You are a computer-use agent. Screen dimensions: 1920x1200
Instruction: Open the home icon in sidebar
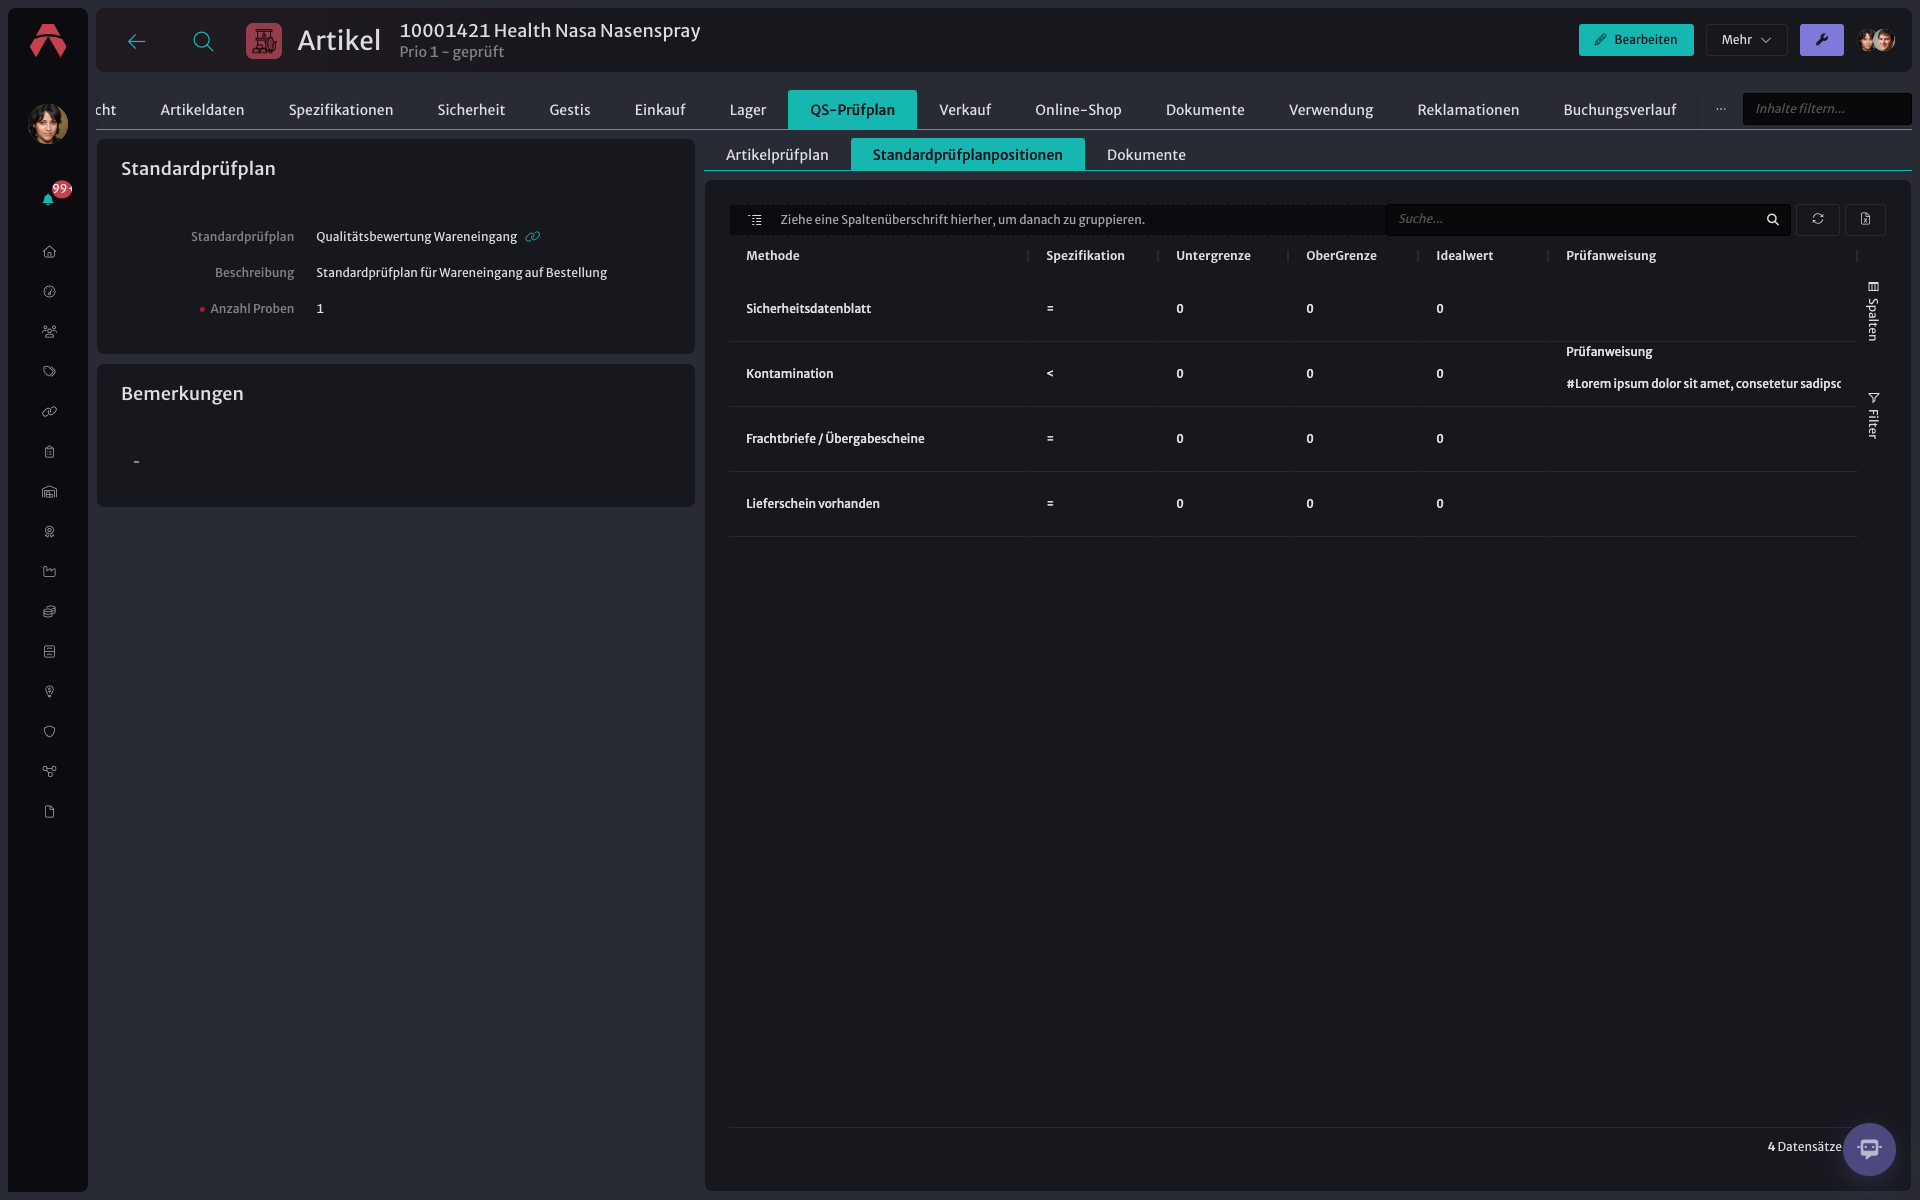(49, 252)
